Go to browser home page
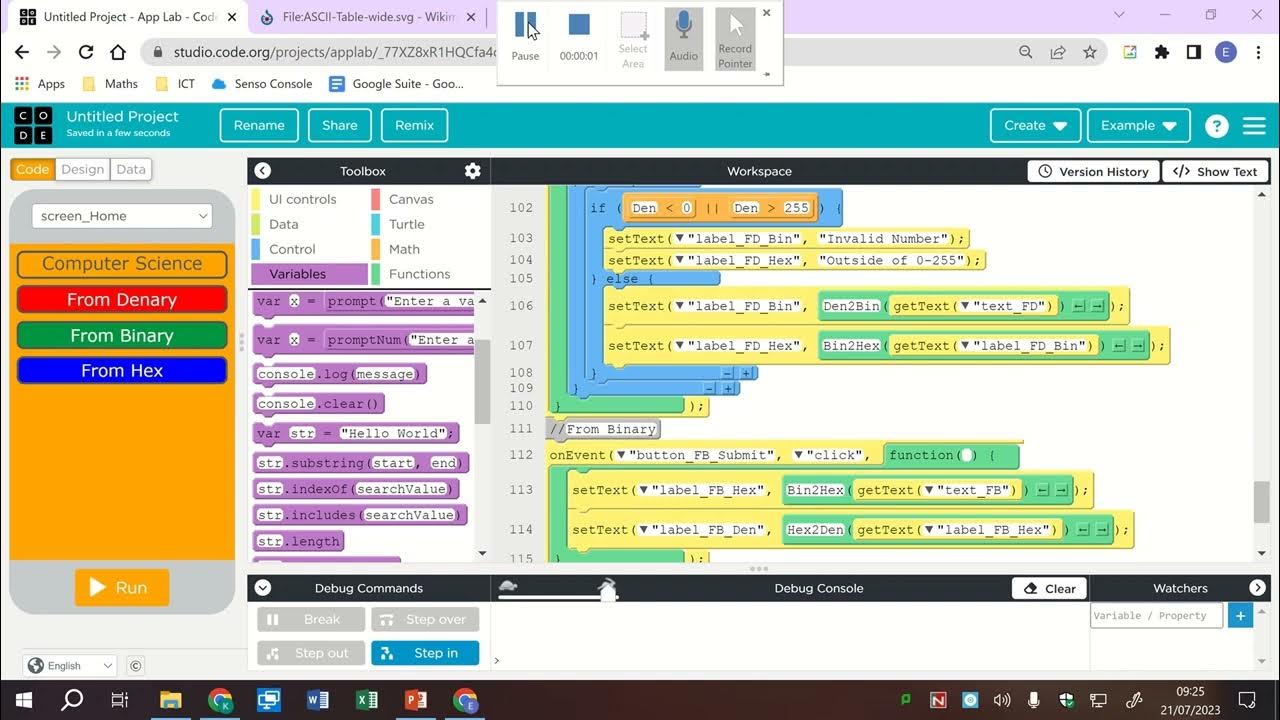1280x720 pixels. tap(118, 52)
